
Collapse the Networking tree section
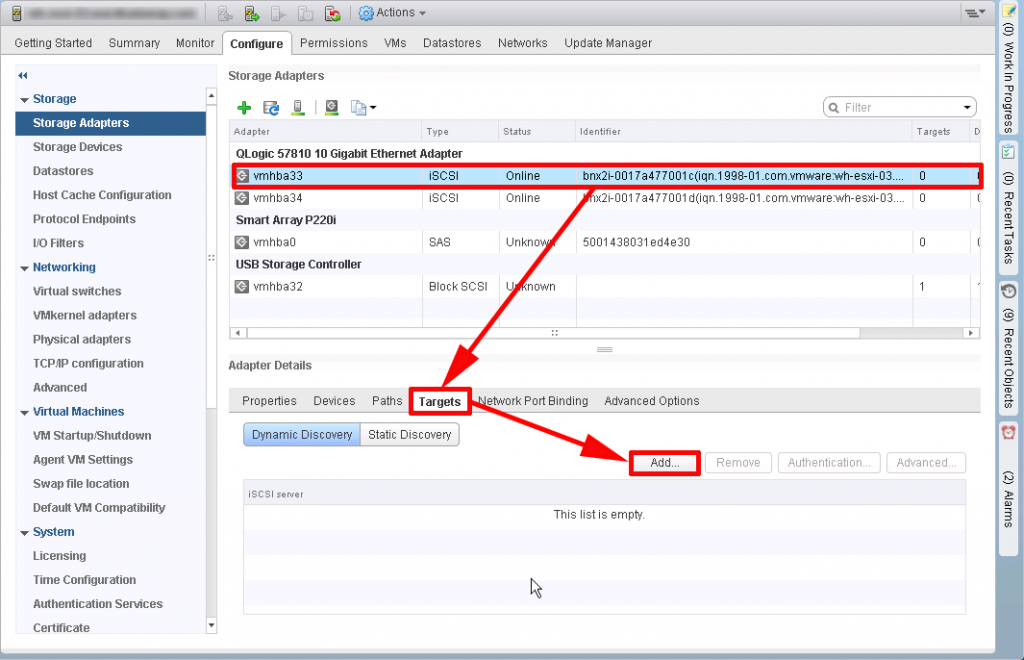(x=23, y=267)
